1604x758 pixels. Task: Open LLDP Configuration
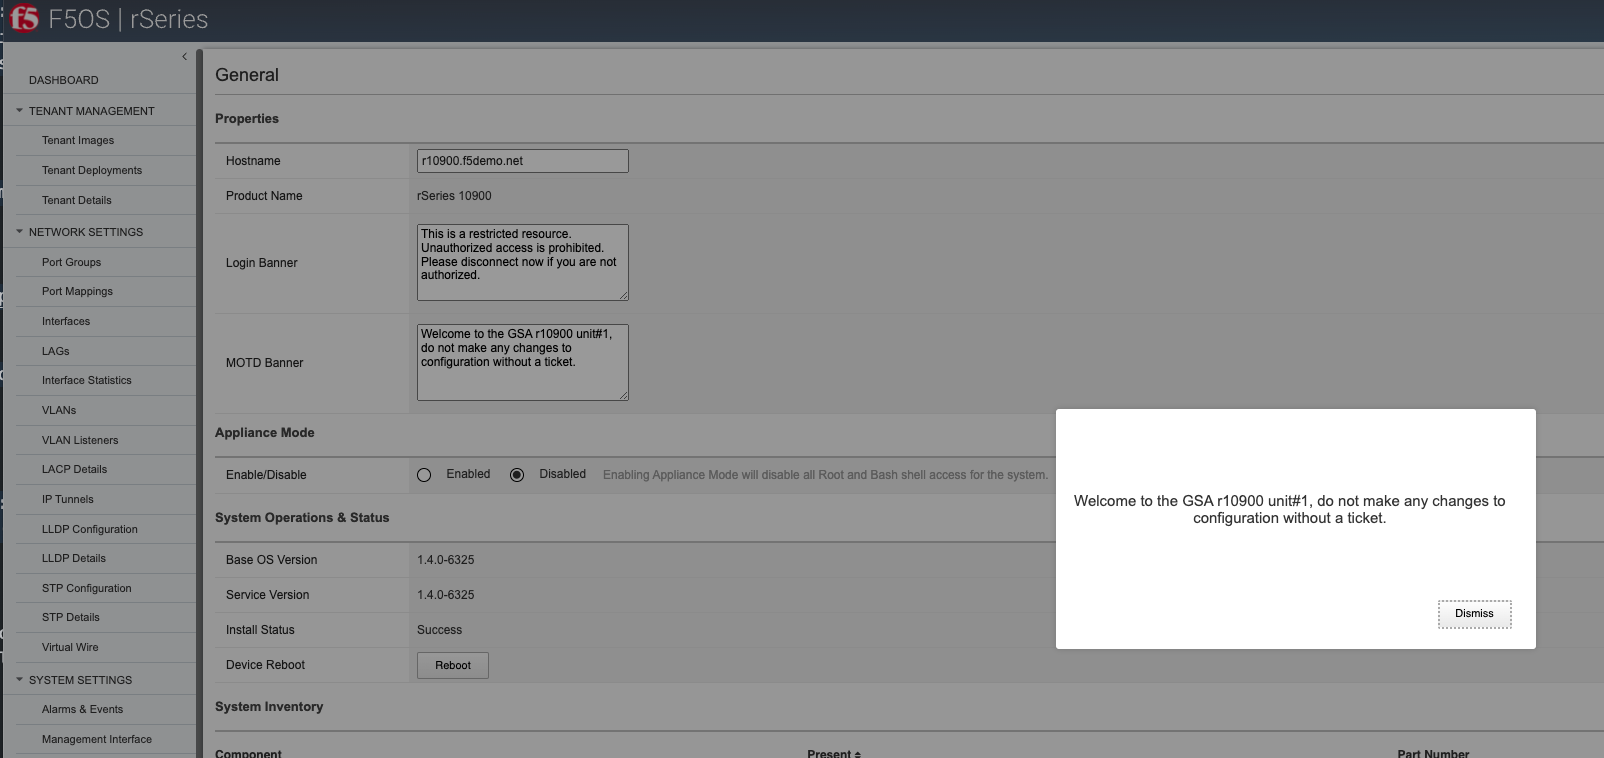click(x=90, y=530)
